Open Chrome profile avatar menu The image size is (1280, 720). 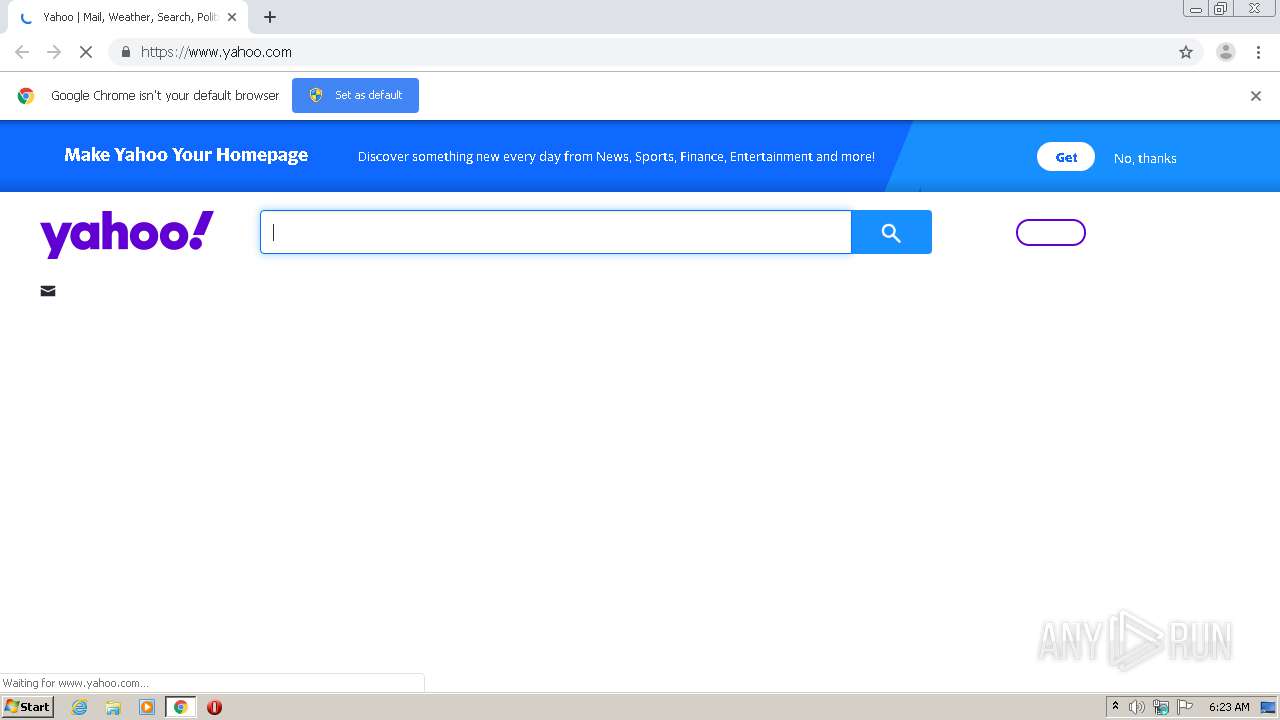click(x=1226, y=52)
